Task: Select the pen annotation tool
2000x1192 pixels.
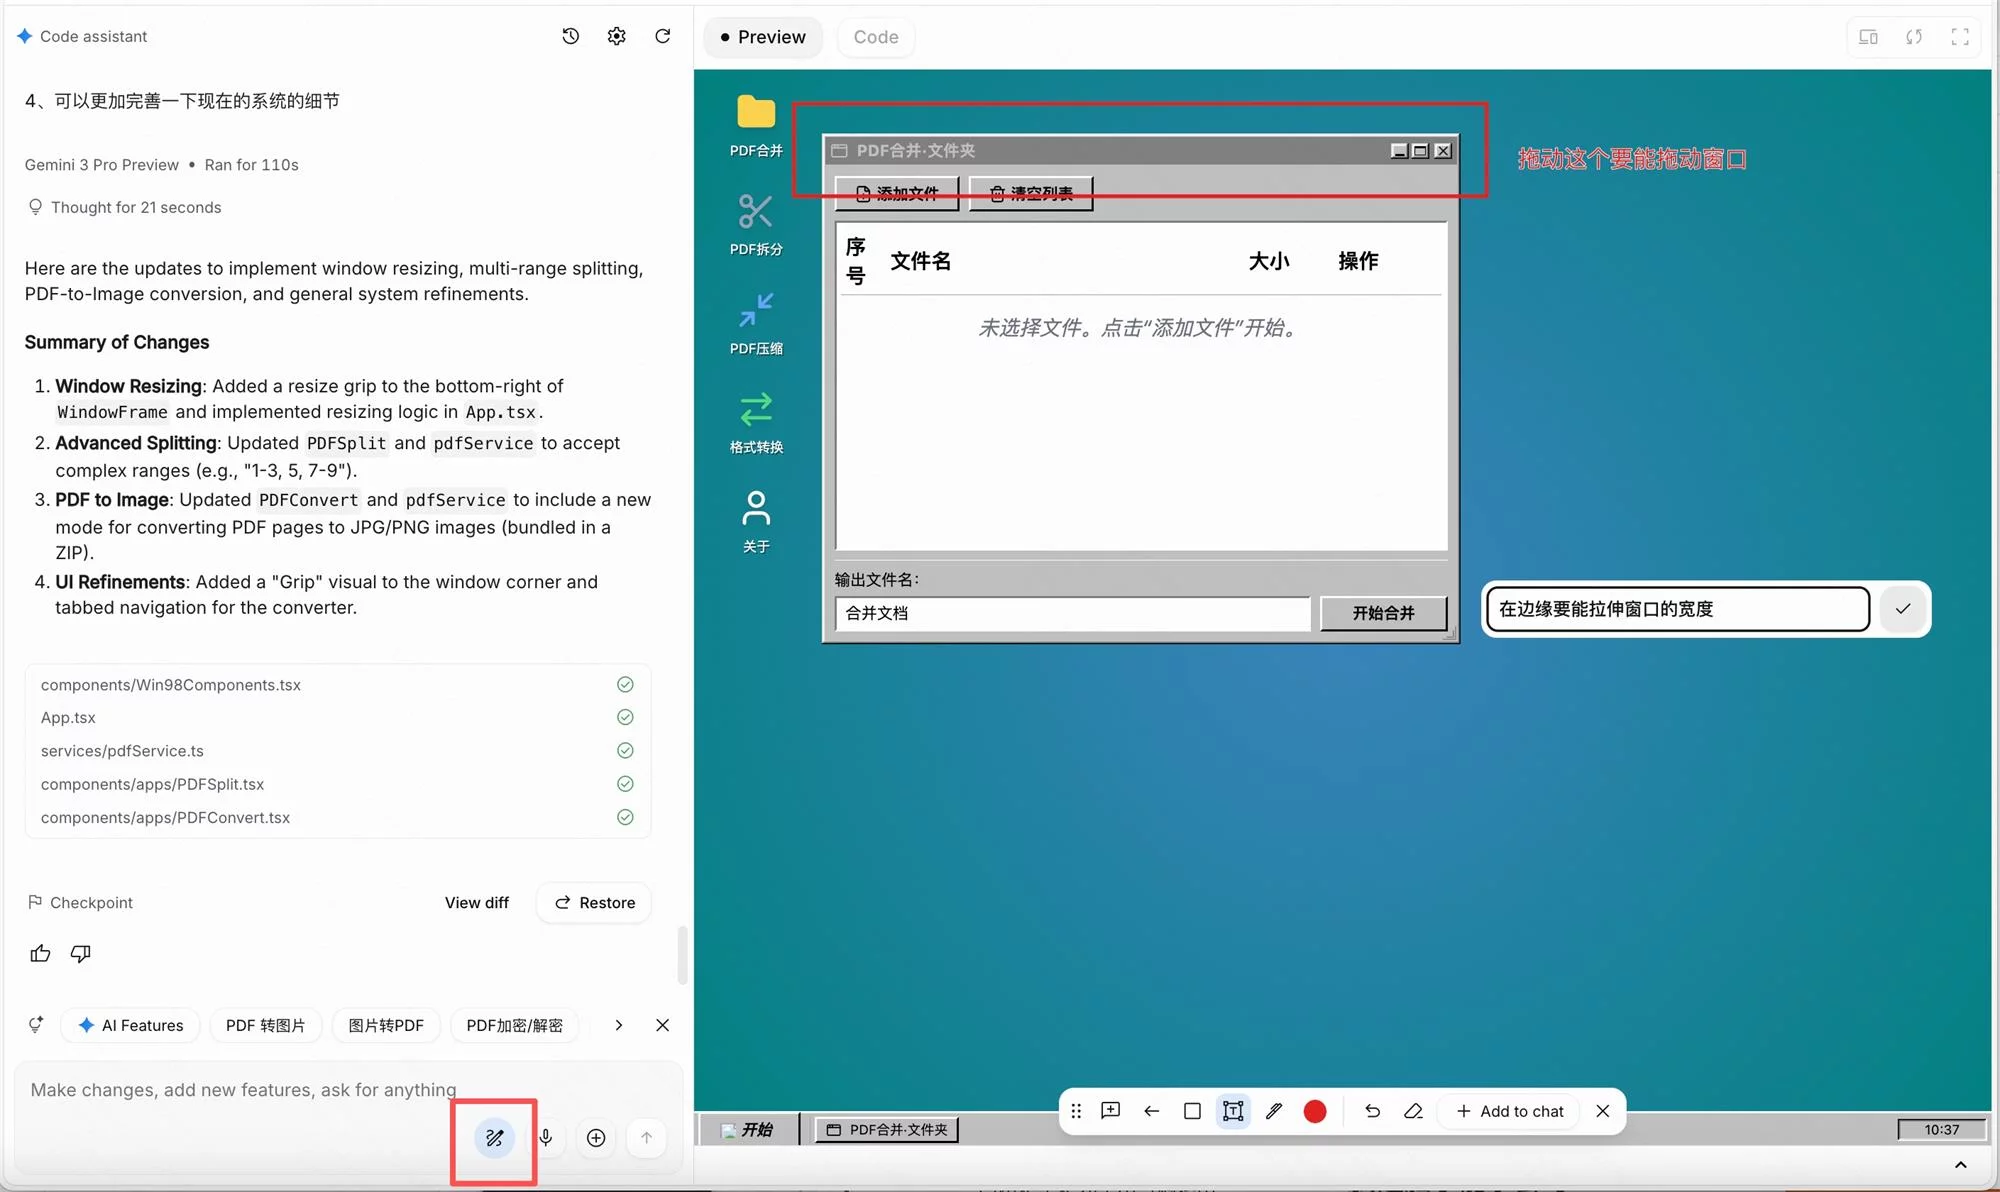Action: [x=1273, y=1111]
